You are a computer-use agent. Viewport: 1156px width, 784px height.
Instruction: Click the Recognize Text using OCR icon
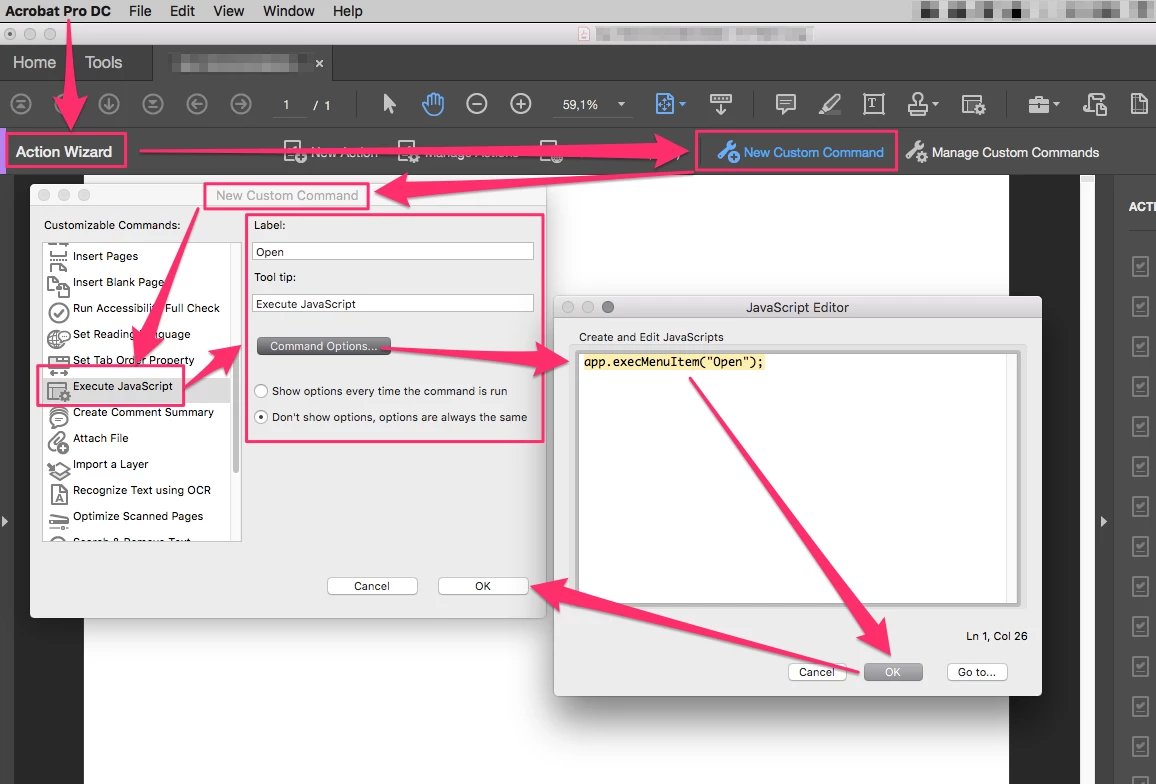pyautogui.click(x=58, y=493)
